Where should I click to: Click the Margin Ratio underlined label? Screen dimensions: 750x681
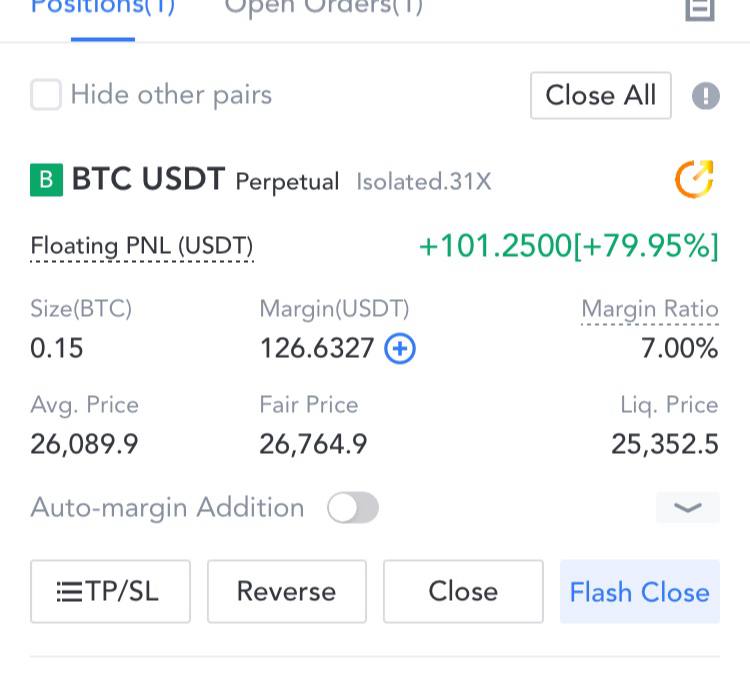pyautogui.click(x=650, y=309)
